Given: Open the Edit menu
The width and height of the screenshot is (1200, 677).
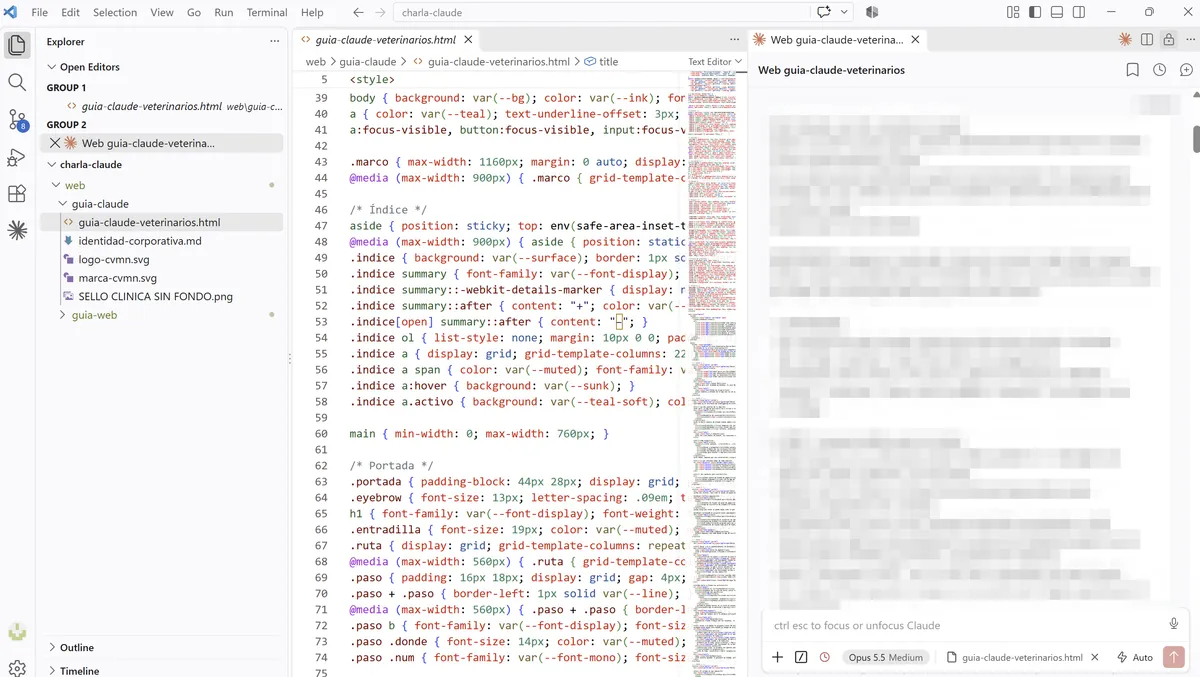Looking at the screenshot, I should click(x=70, y=12).
